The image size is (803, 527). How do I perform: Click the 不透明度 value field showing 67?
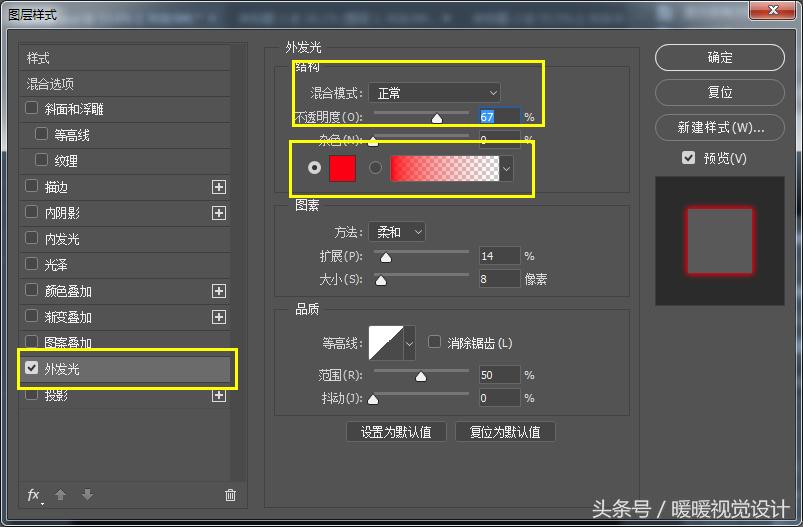click(x=500, y=117)
